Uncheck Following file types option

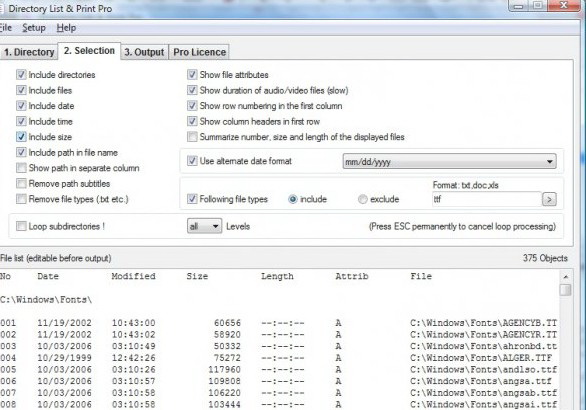coord(192,199)
